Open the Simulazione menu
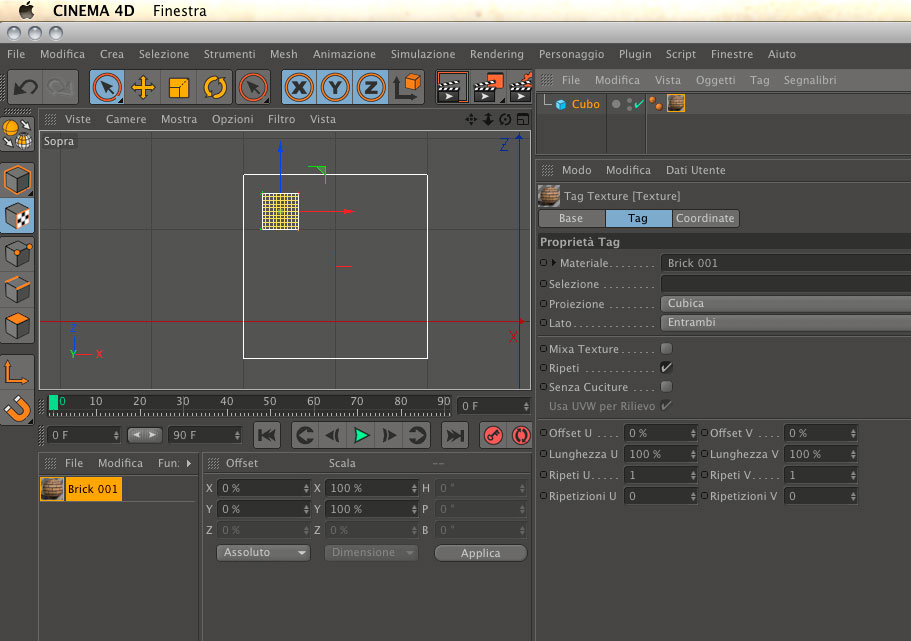The height and width of the screenshot is (641, 911). point(423,54)
